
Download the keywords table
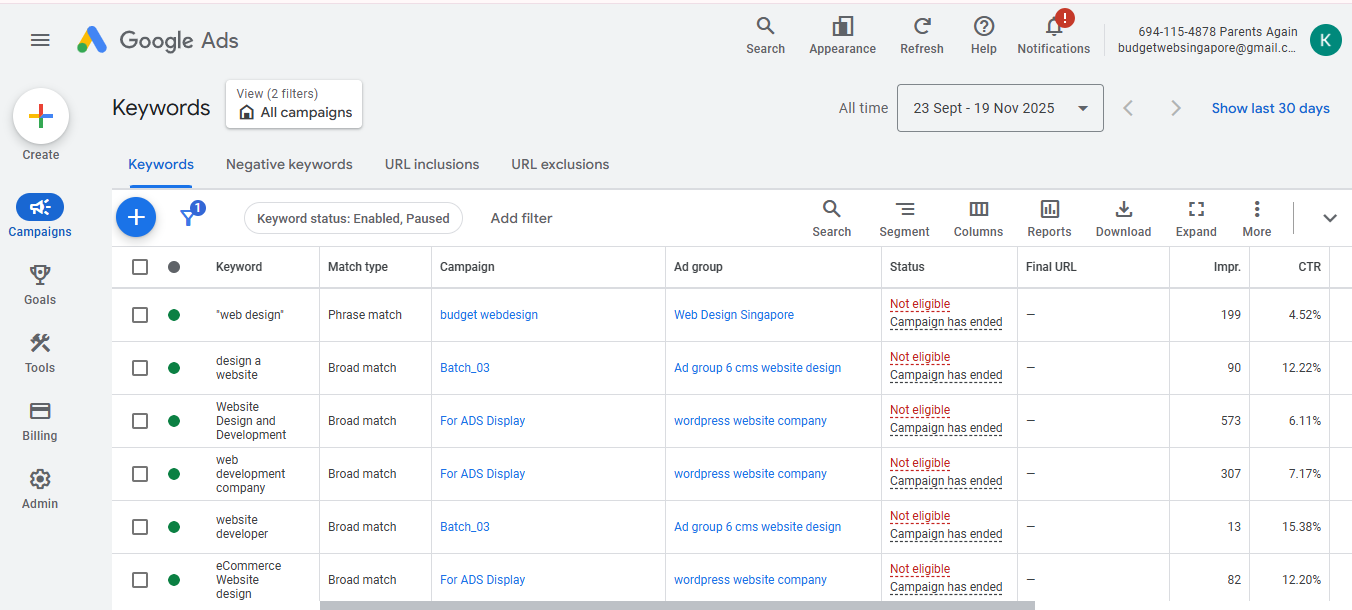coord(1123,210)
